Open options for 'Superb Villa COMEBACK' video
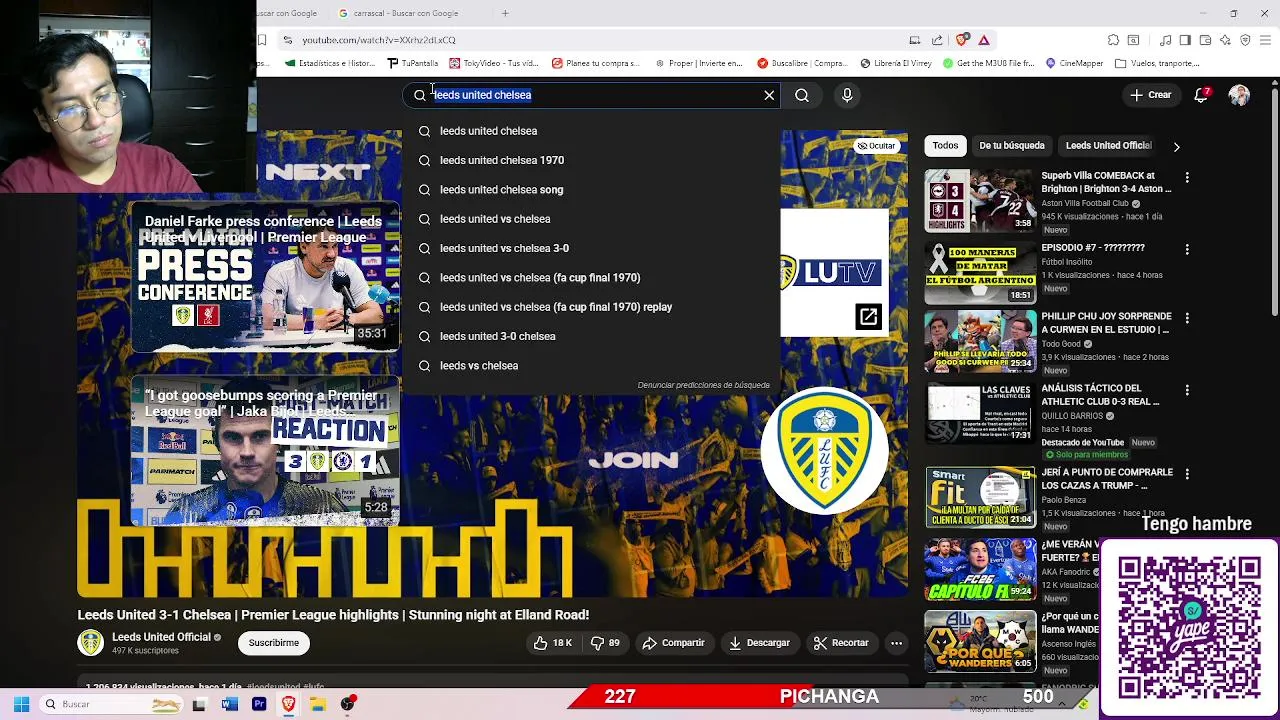The width and height of the screenshot is (1280, 720). click(1187, 177)
